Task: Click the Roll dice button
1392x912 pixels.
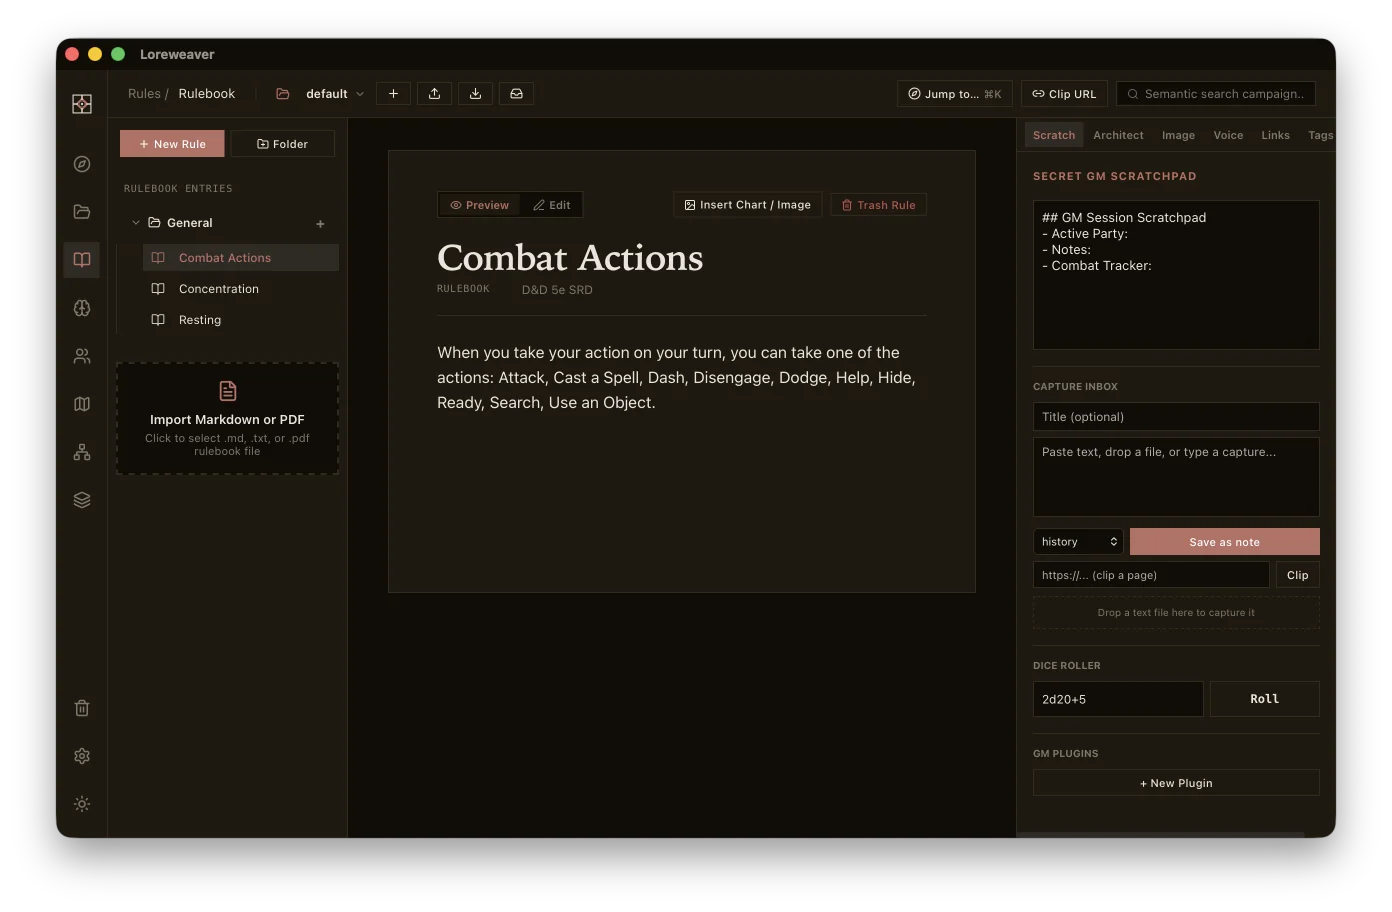Action: (x=1265, y=699)
